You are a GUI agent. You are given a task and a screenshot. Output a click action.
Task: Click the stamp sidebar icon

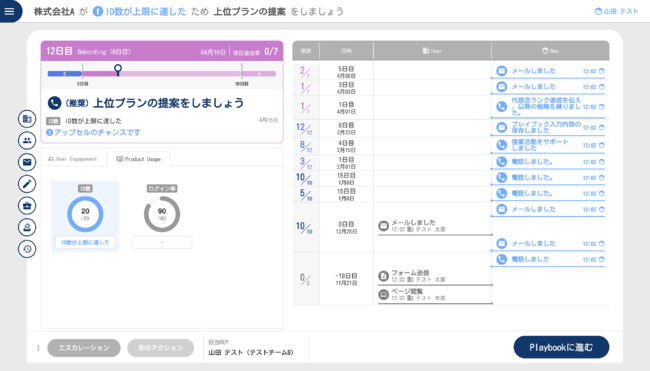coord(27,227)
